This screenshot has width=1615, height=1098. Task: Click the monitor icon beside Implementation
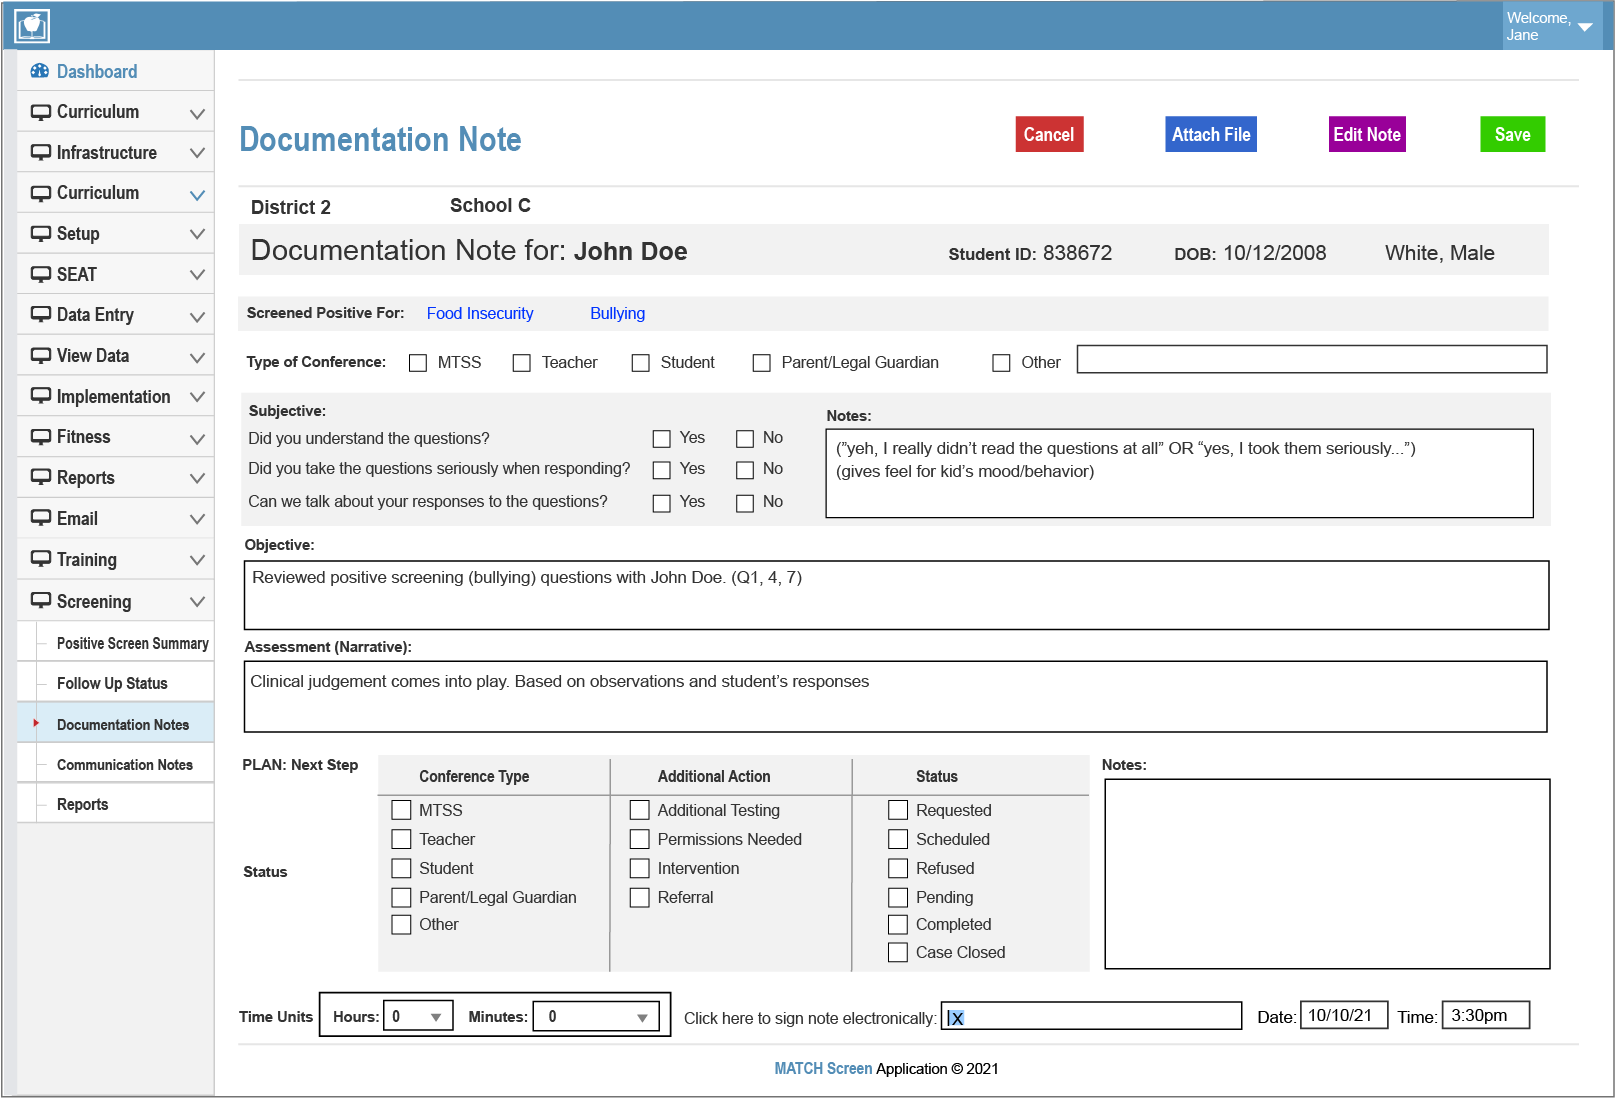(x=39, y=396)
